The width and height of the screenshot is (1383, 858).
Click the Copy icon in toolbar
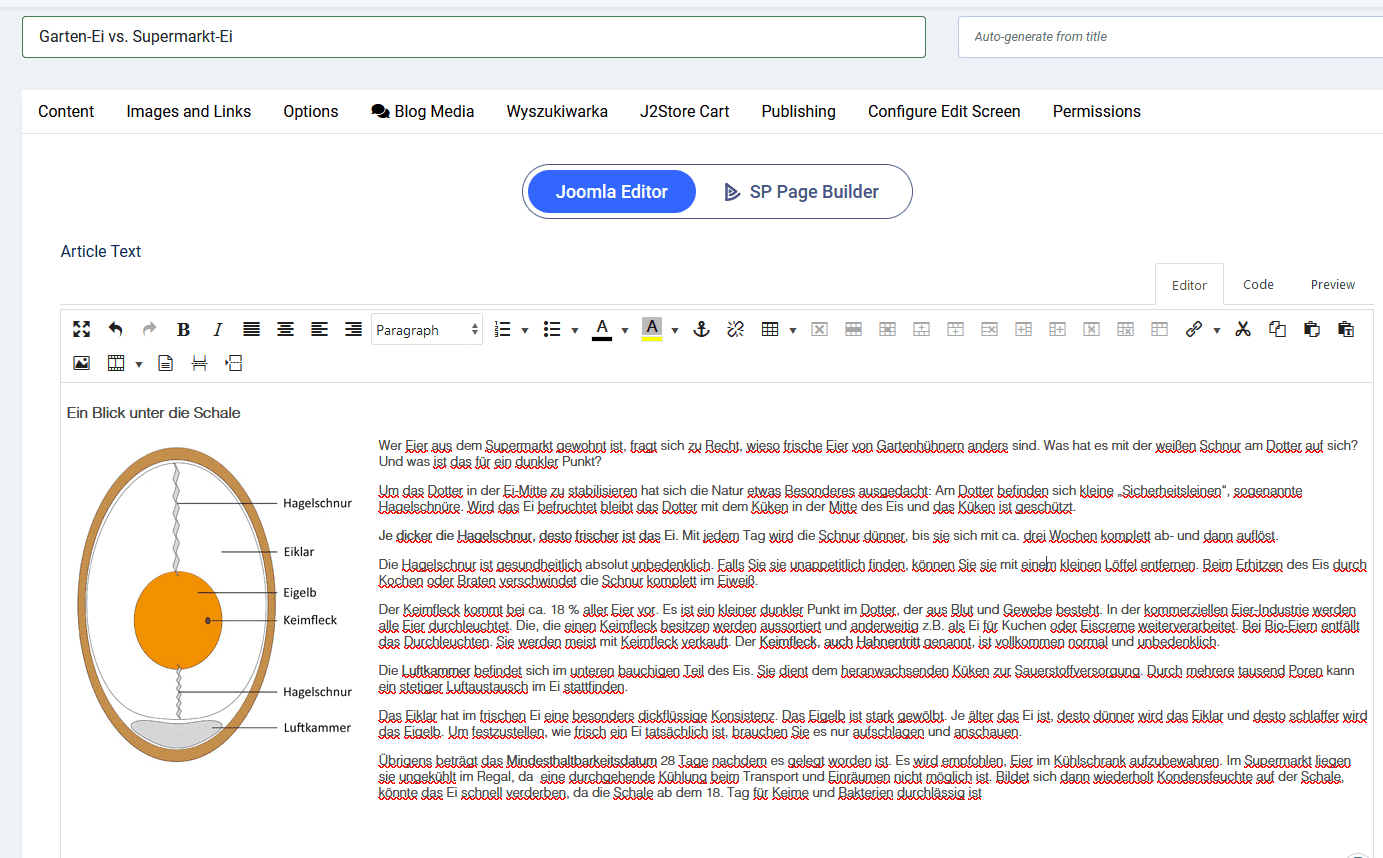click(x=1277, y=329)
